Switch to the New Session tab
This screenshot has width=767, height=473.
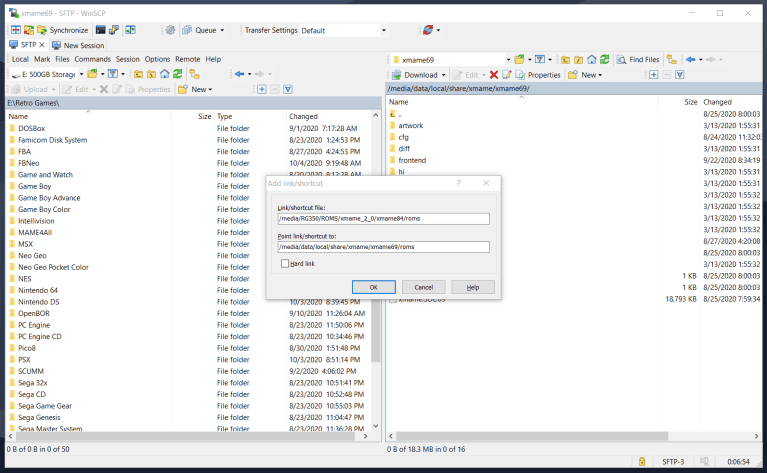coord(78,45)
